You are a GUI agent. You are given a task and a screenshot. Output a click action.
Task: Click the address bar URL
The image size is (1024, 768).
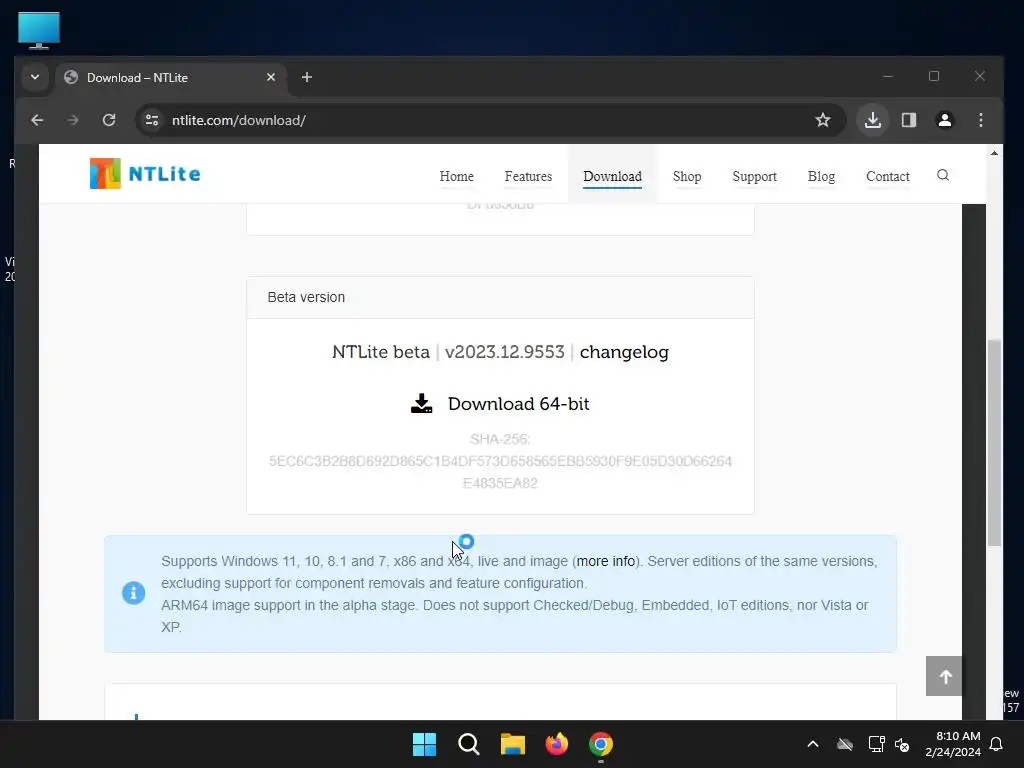click(x=238, y=120)
